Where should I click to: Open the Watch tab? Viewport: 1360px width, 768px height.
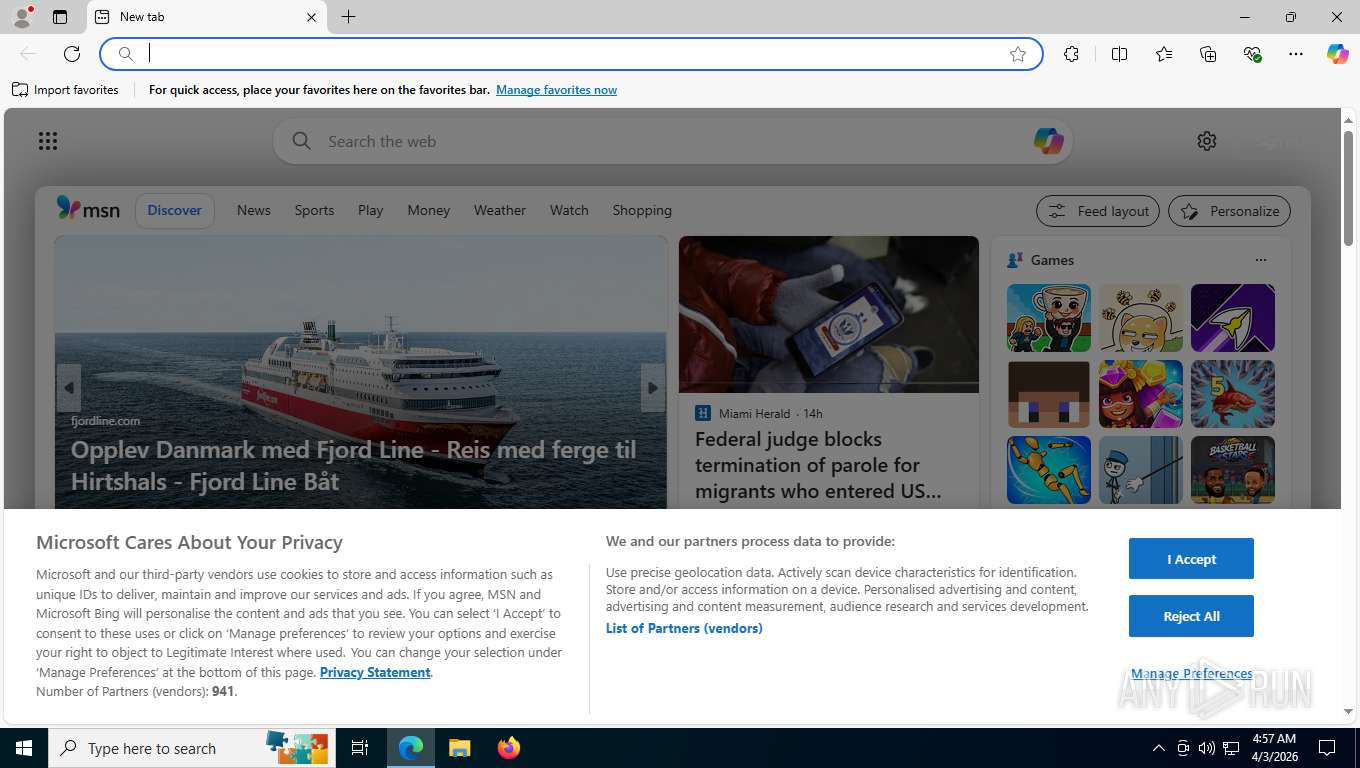click(x=569, y=210)
